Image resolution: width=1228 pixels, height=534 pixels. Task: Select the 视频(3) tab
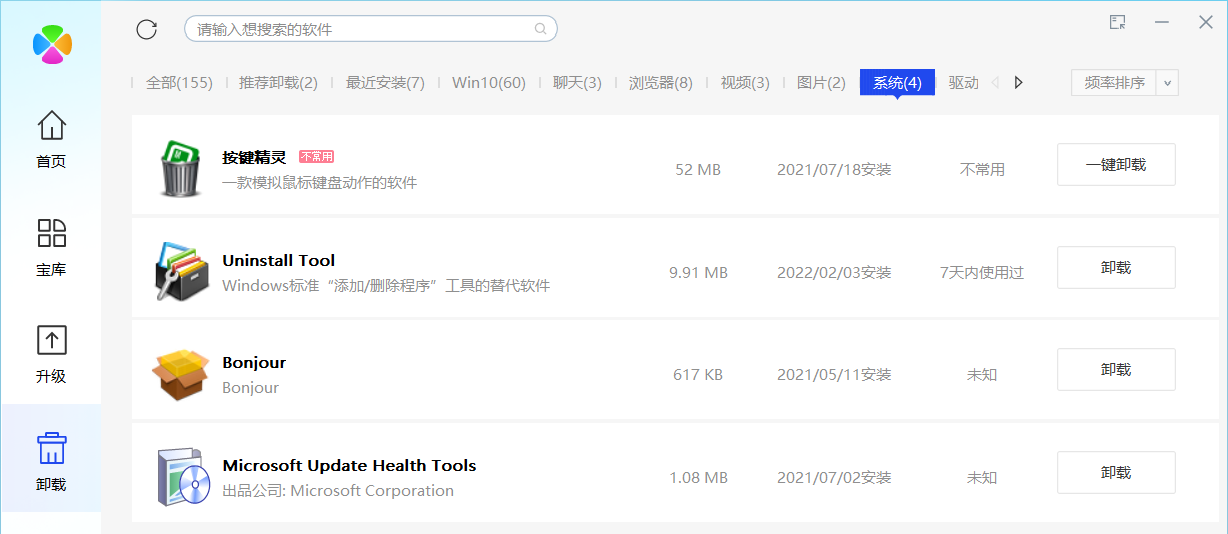[x=745, y=83]
